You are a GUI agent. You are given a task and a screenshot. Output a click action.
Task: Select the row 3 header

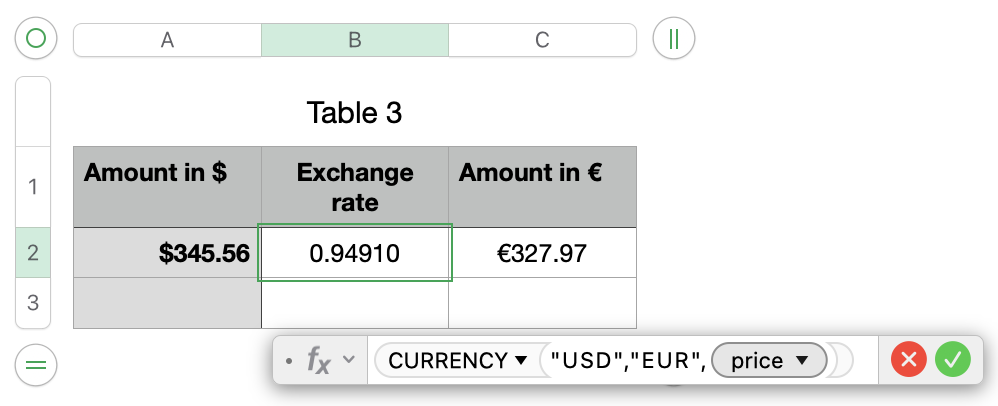tap(33, 302)
